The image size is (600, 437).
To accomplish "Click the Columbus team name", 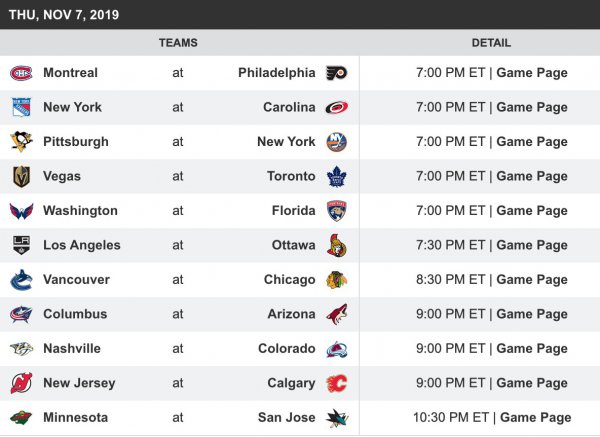I will click(x=75, y=314).
